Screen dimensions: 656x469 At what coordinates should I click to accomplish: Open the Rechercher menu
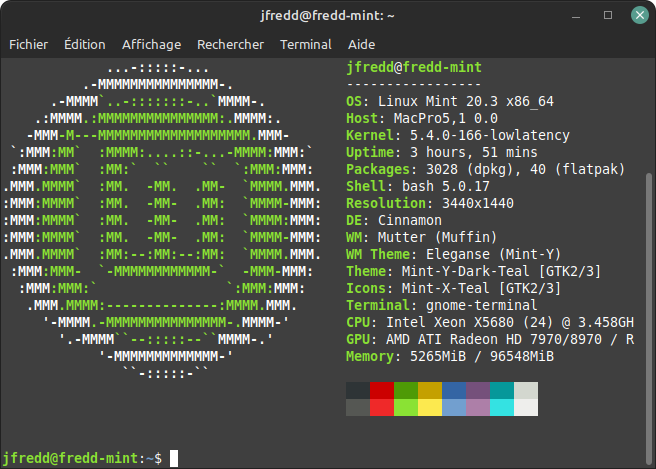[231, 44]
